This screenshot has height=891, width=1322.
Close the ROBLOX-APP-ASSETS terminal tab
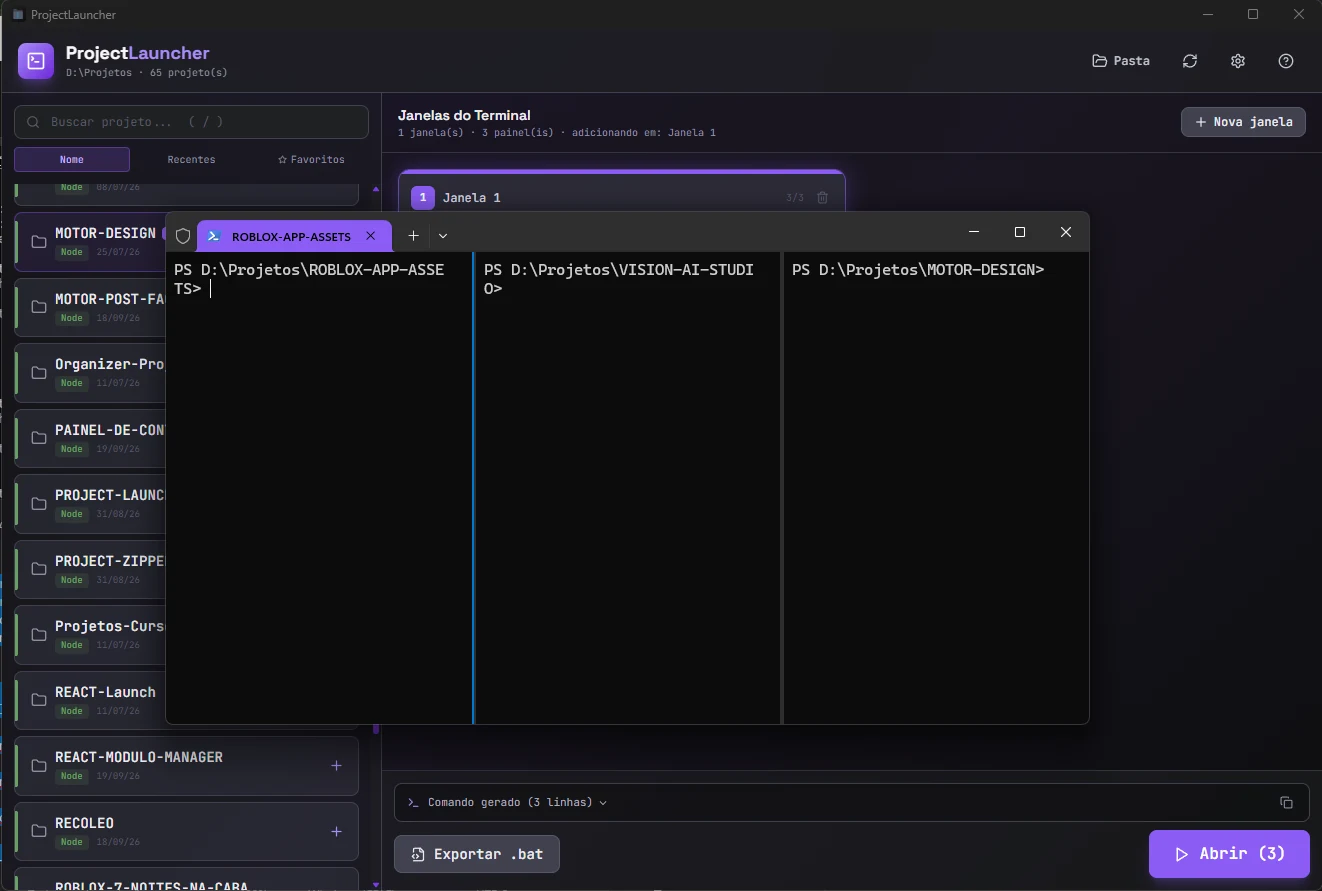point(371,236)
